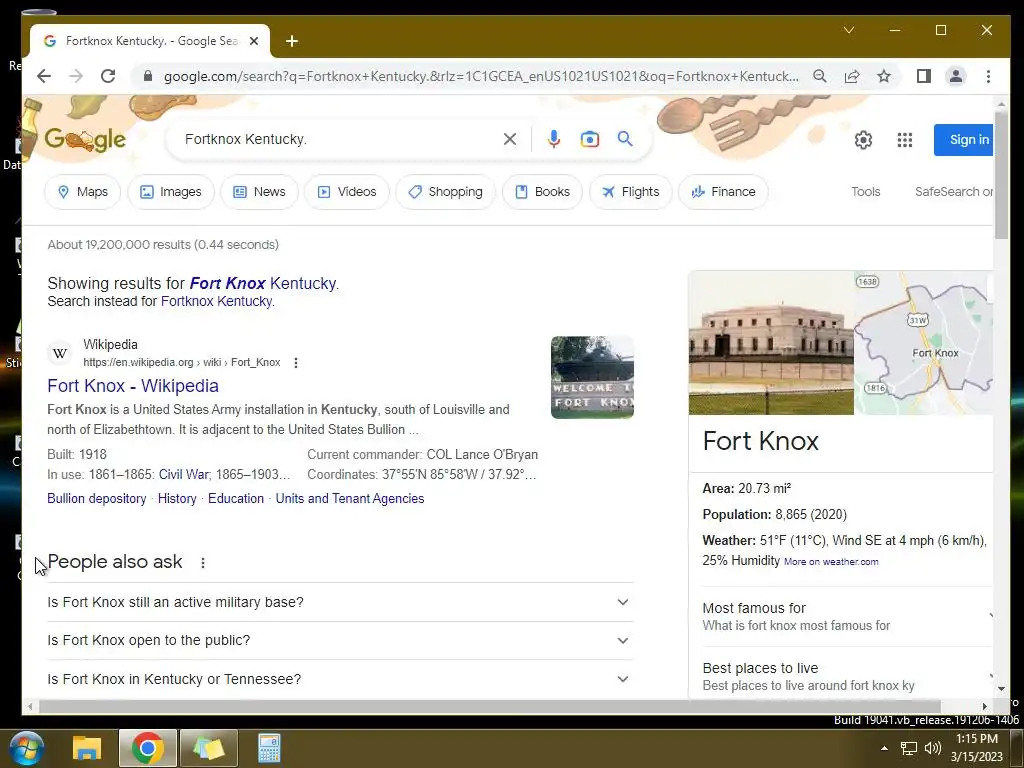Image resolution: width=1024 pixels, height=768 pixels.
Task: Switch to News results
Action: [259, 192]
